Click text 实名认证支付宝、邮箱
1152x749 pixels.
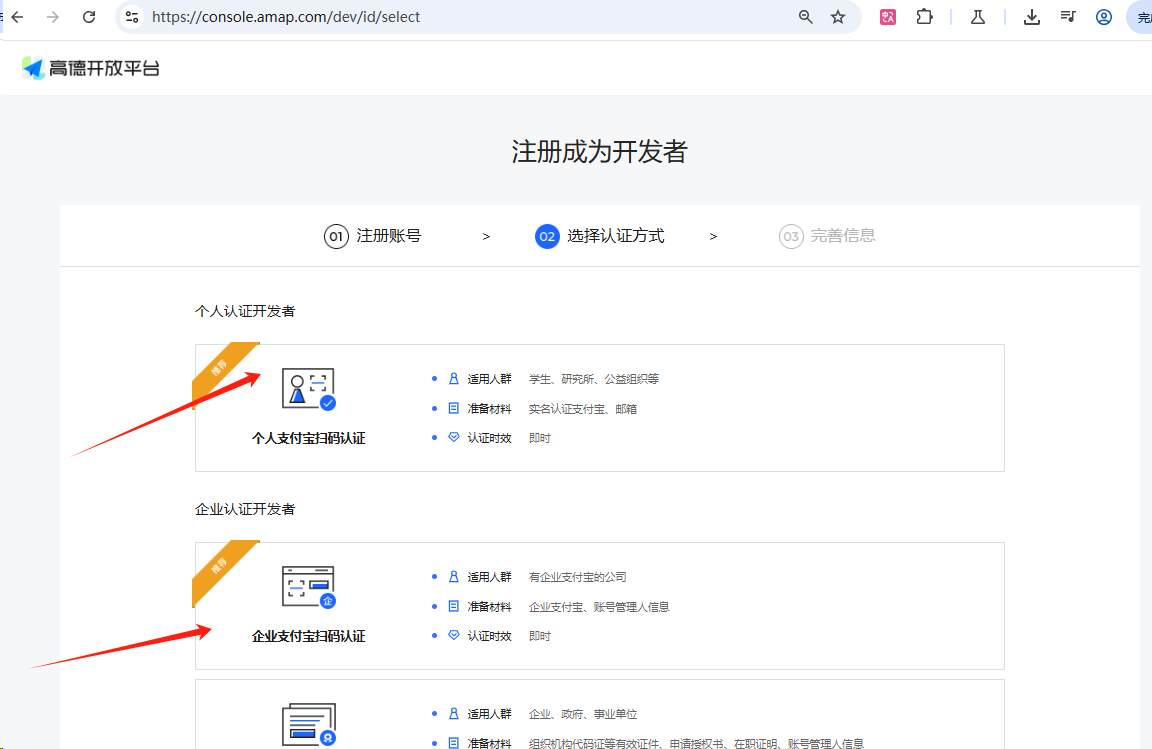coord(583,409)
